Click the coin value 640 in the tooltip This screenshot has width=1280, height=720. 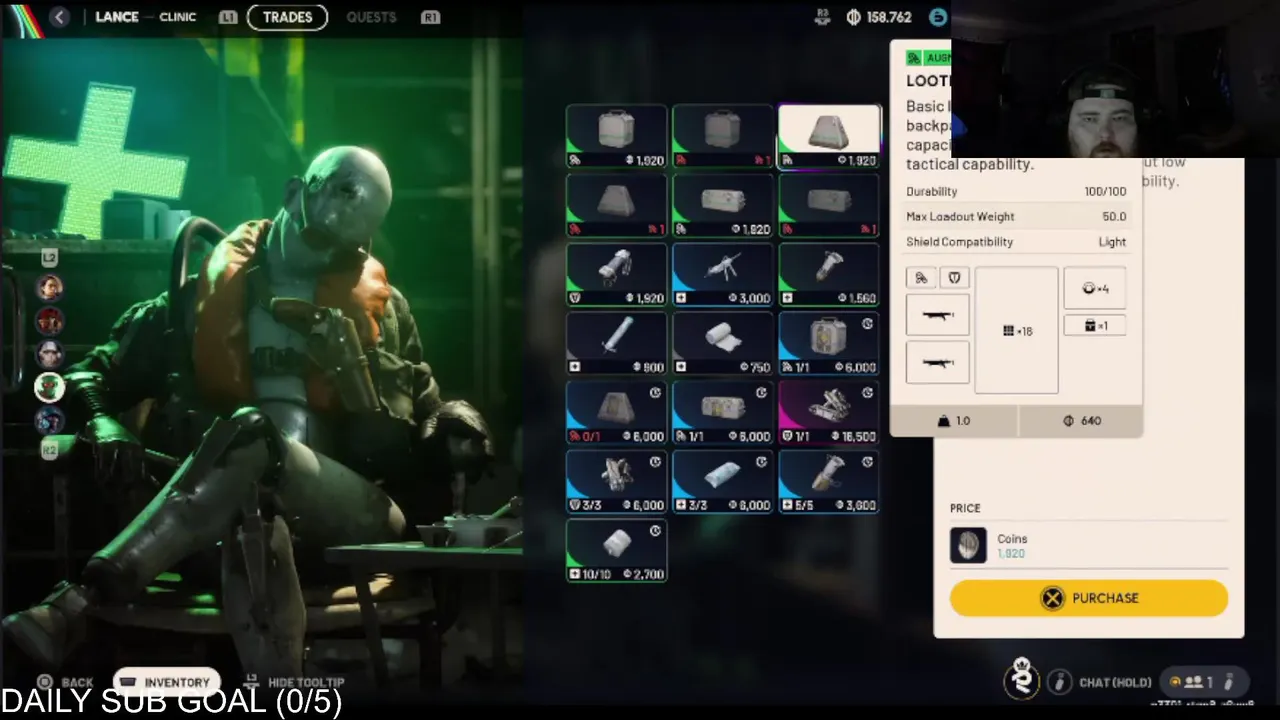(1081, 421)
